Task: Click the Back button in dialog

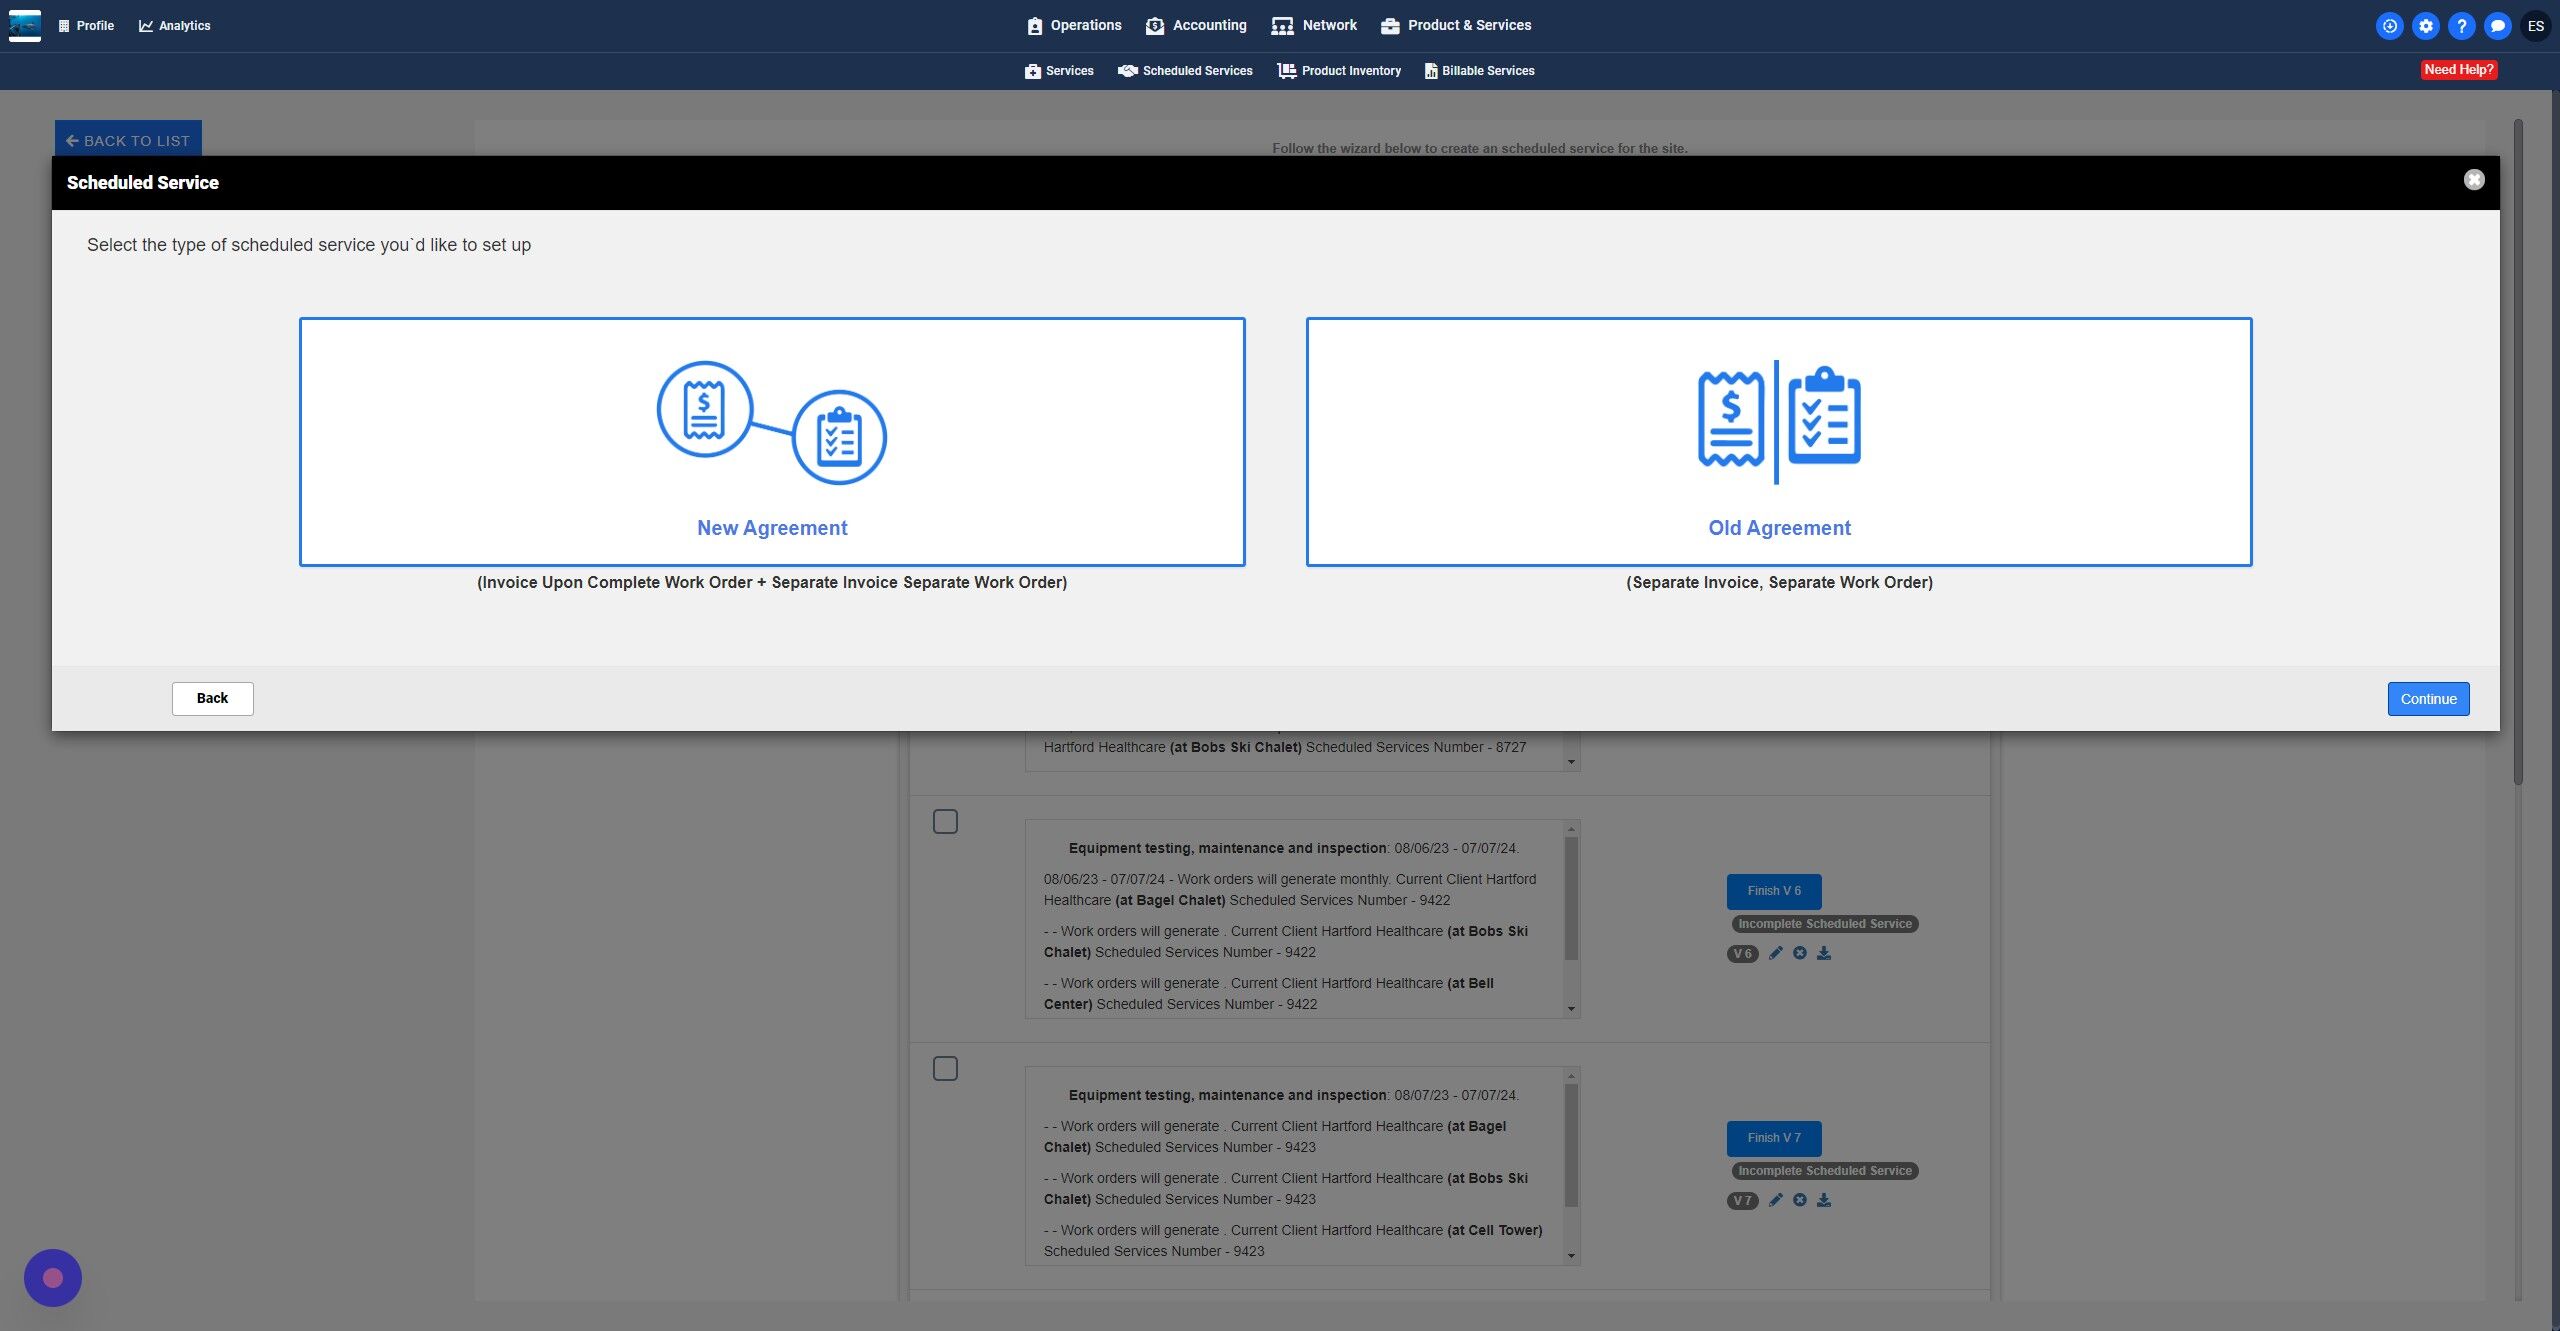Action: tap(212, 698)
